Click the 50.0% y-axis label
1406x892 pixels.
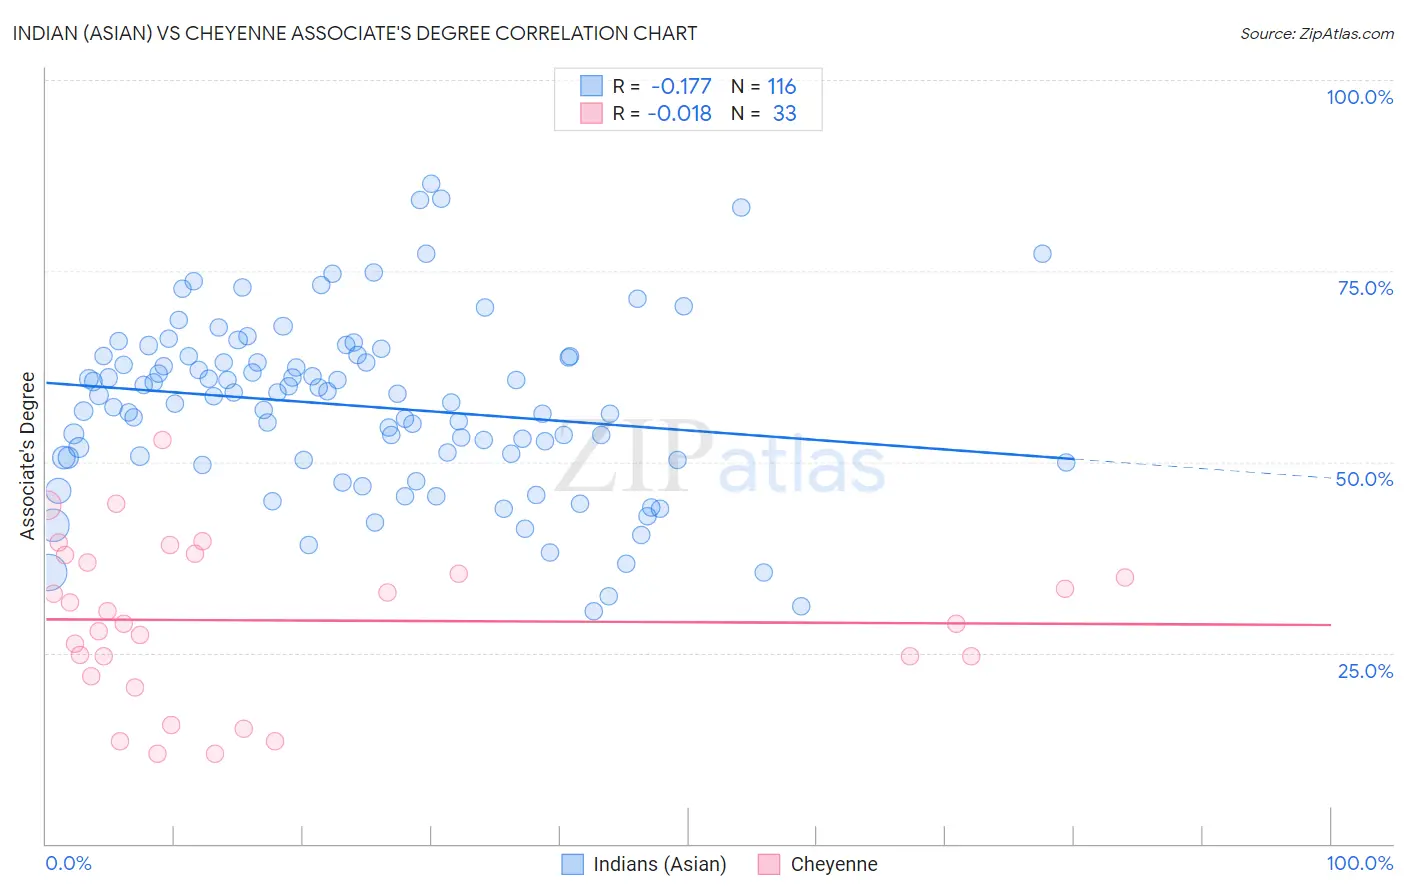coord(1365,479)
